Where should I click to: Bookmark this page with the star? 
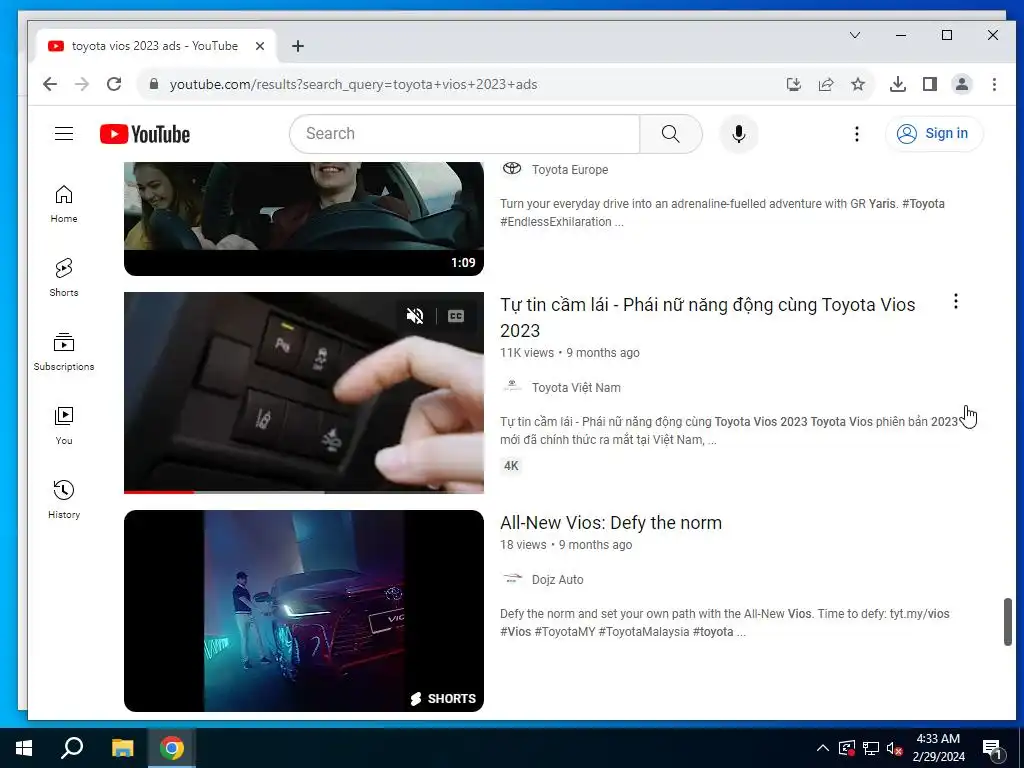pos(858,84)
